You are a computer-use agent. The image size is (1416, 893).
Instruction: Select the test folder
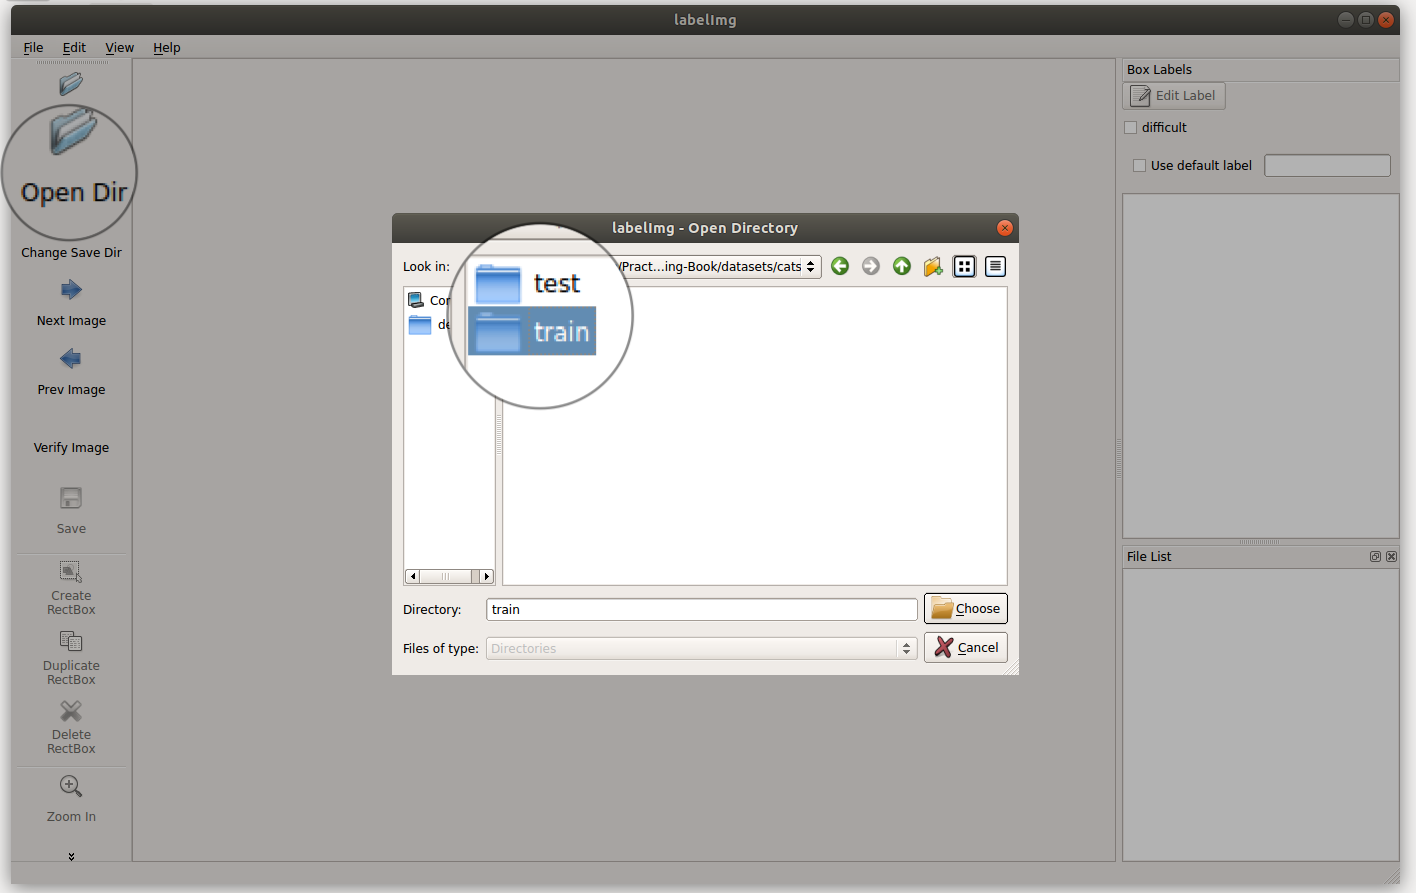[x=528, y=284]
